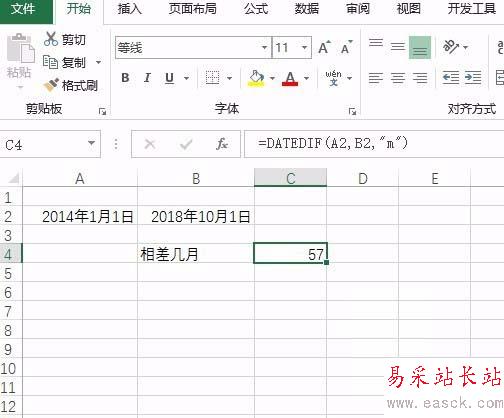Image resolution: width=504 pixels, height=418 pixels.
Task: Click the text orientation icon
Action: [450, 47]
